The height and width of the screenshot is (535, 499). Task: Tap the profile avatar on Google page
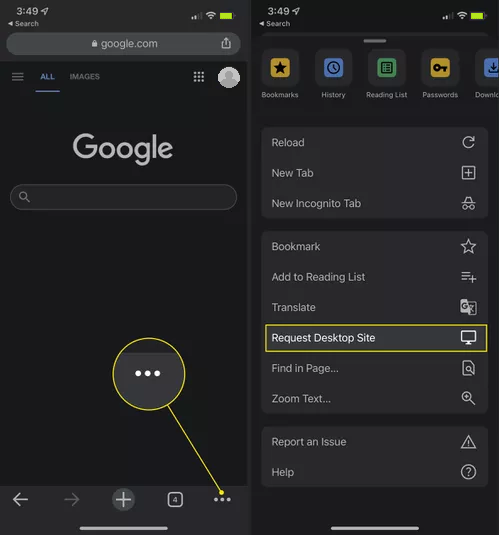tap(229, 77)
